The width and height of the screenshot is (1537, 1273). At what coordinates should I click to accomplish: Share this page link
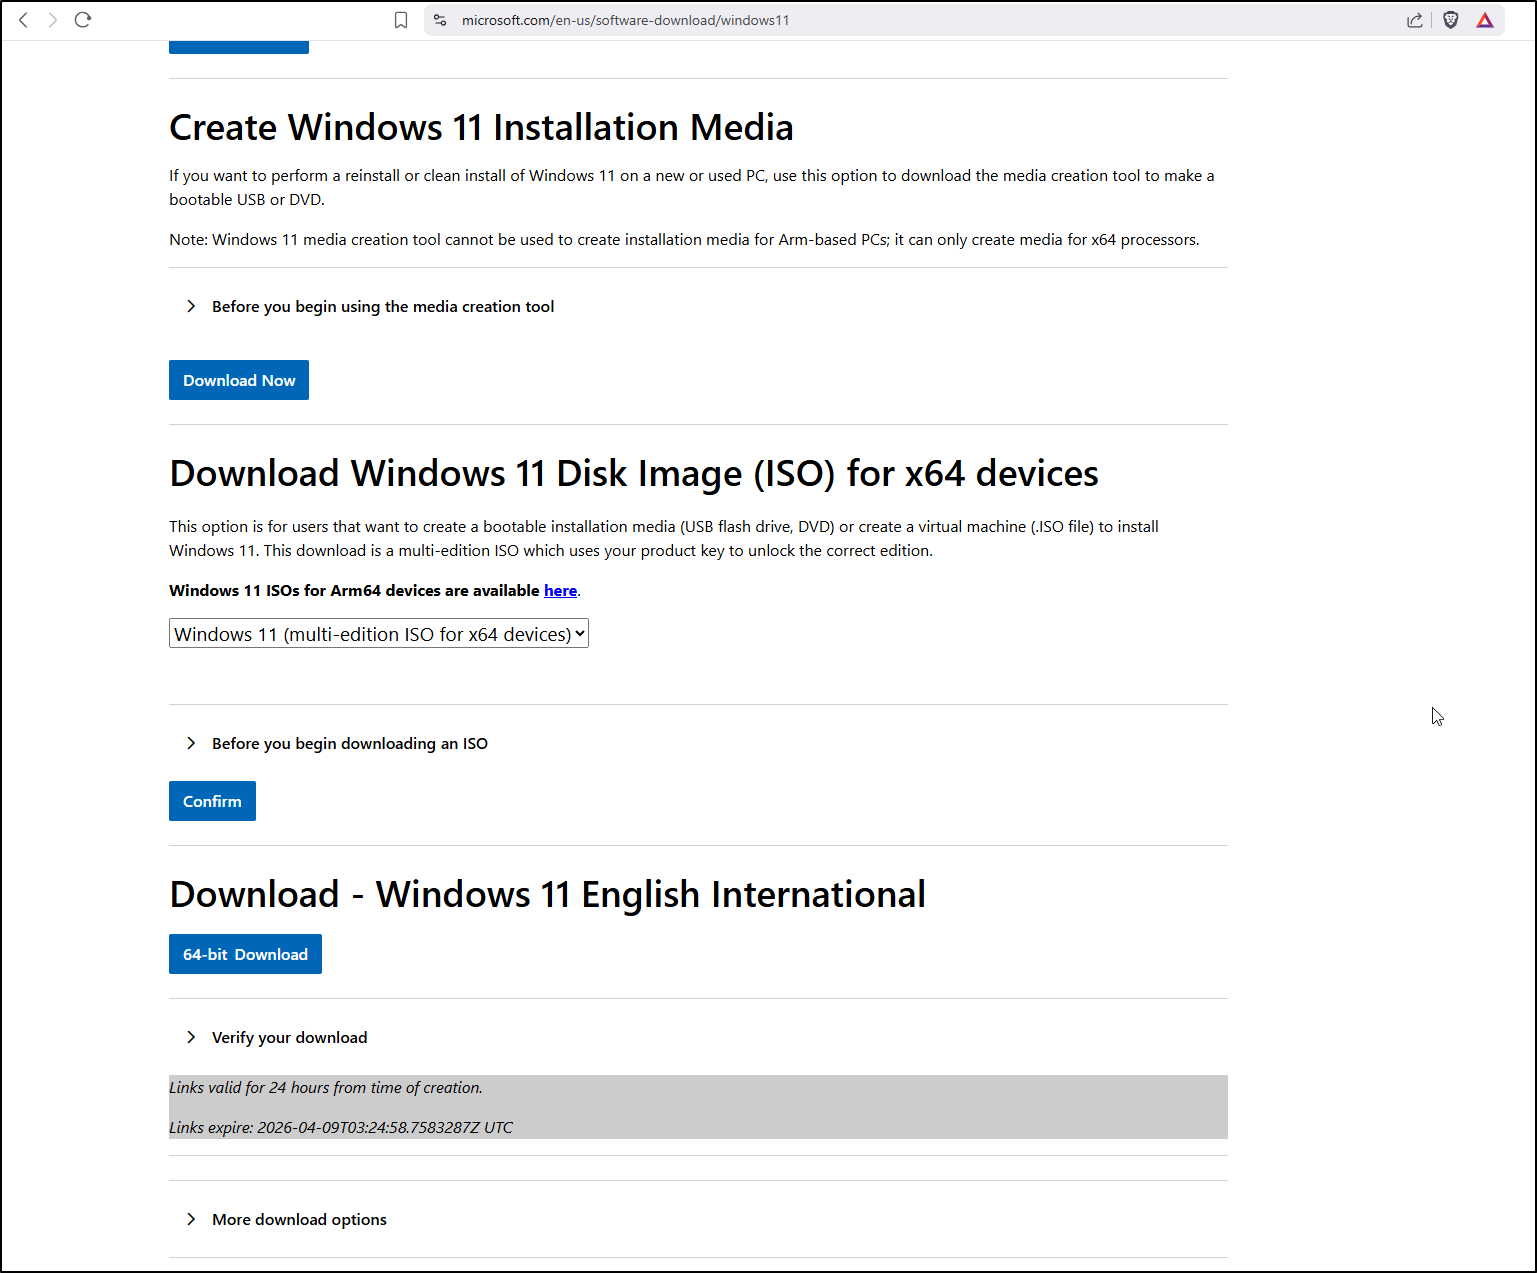(1415, 20)
